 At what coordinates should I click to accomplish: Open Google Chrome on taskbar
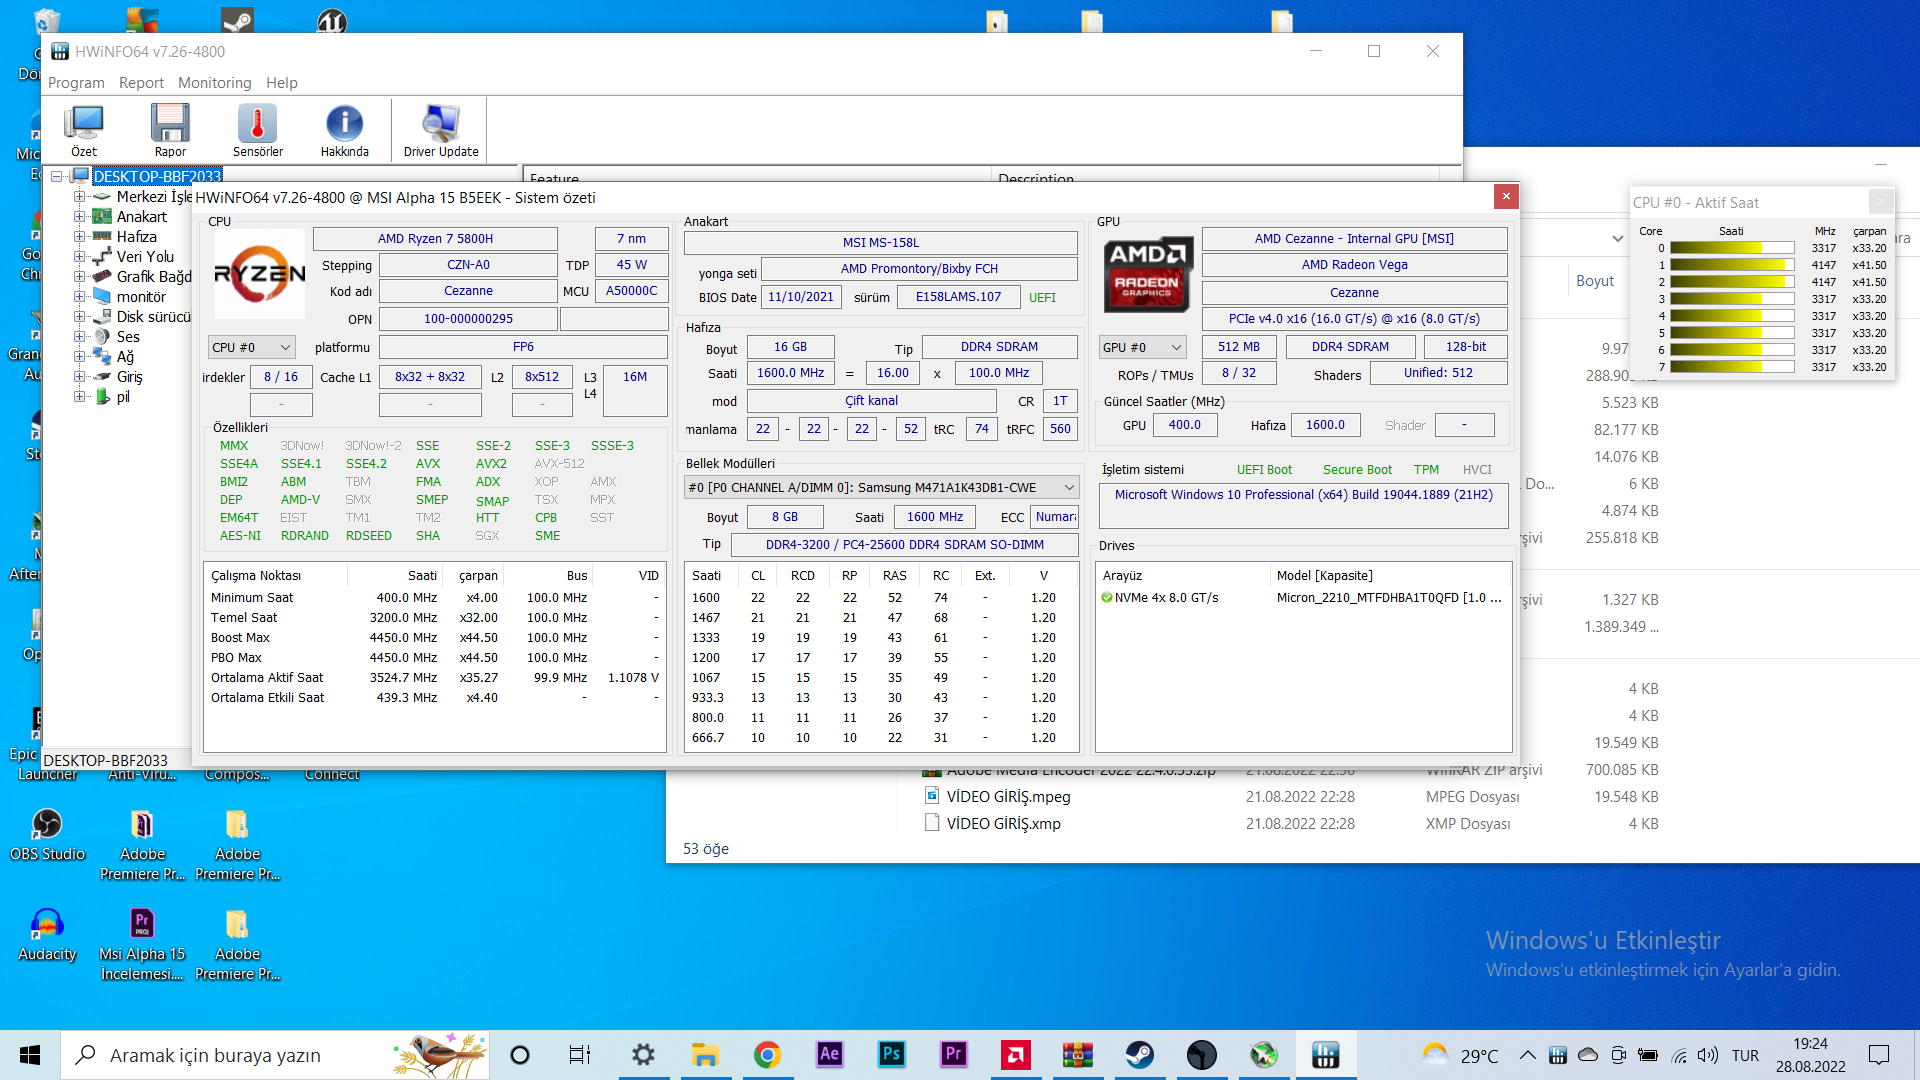point(767,1055)
